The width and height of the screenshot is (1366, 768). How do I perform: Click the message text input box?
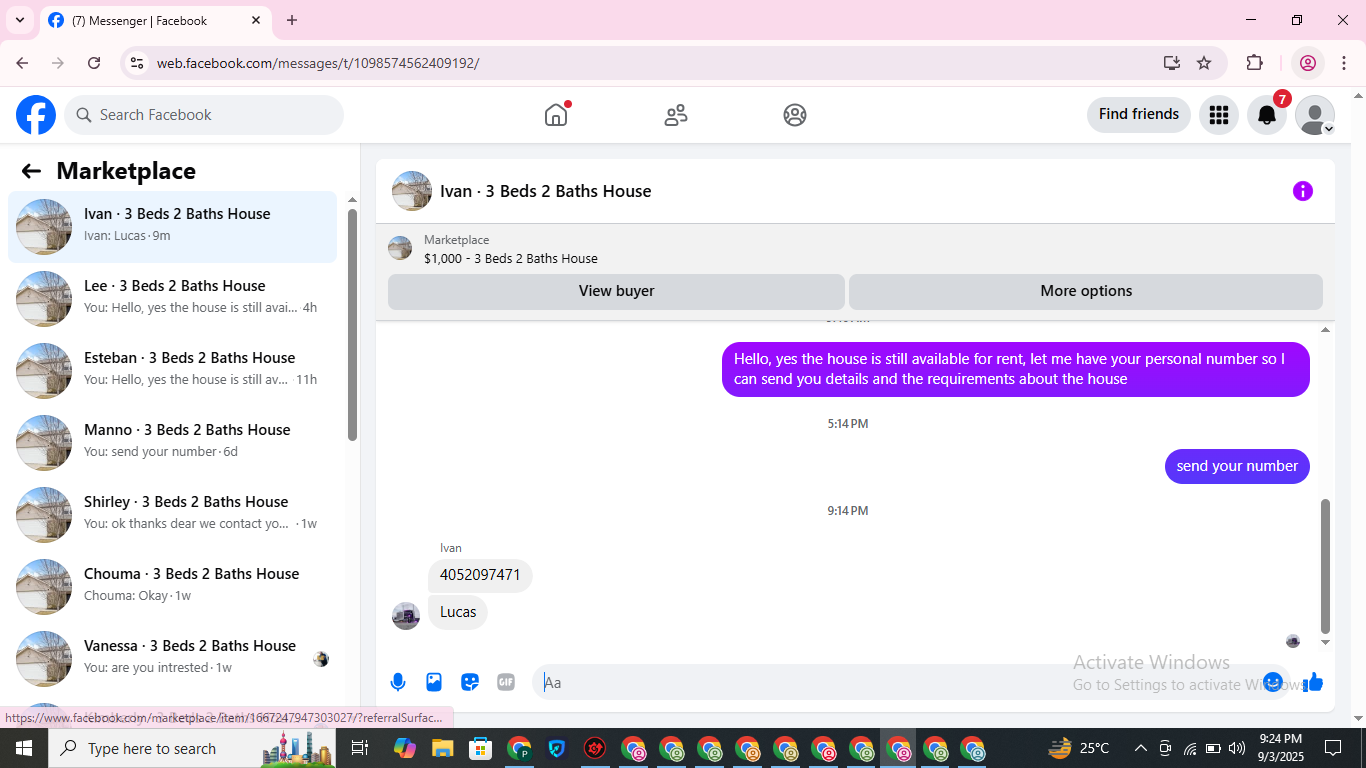(x=900, y=682)
